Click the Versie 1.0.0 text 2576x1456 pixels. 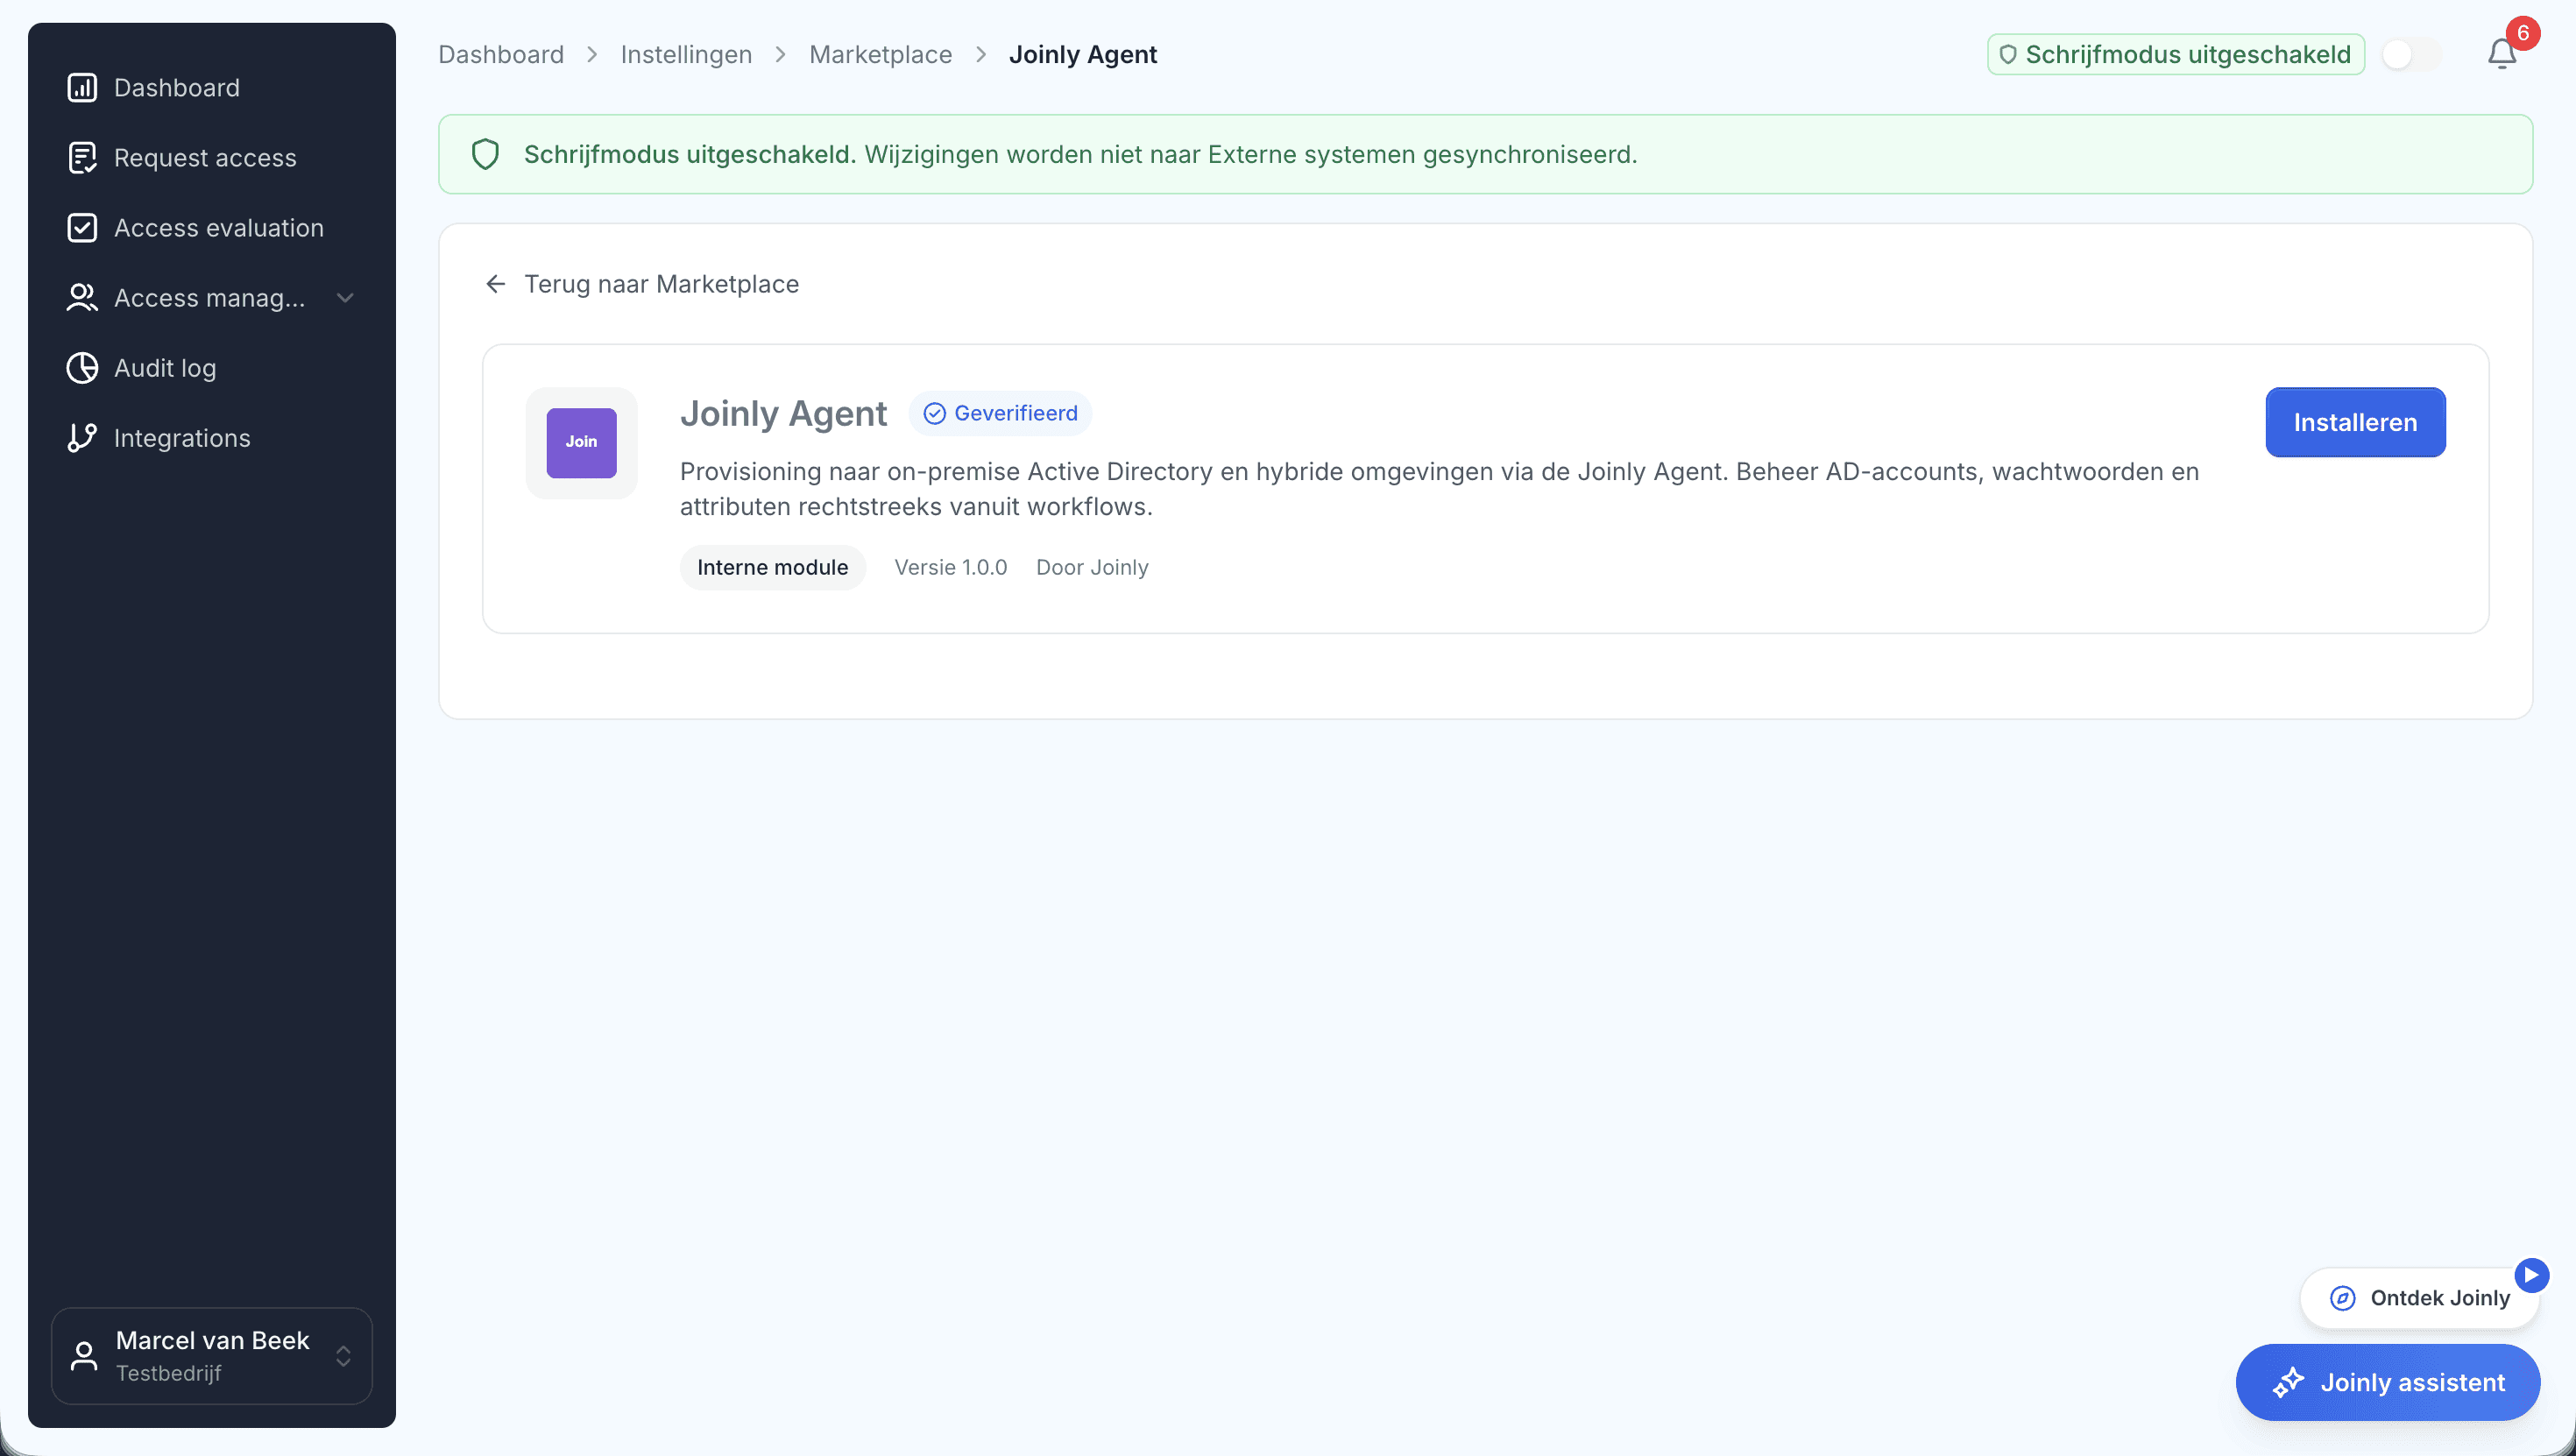(x=950, y=568)
